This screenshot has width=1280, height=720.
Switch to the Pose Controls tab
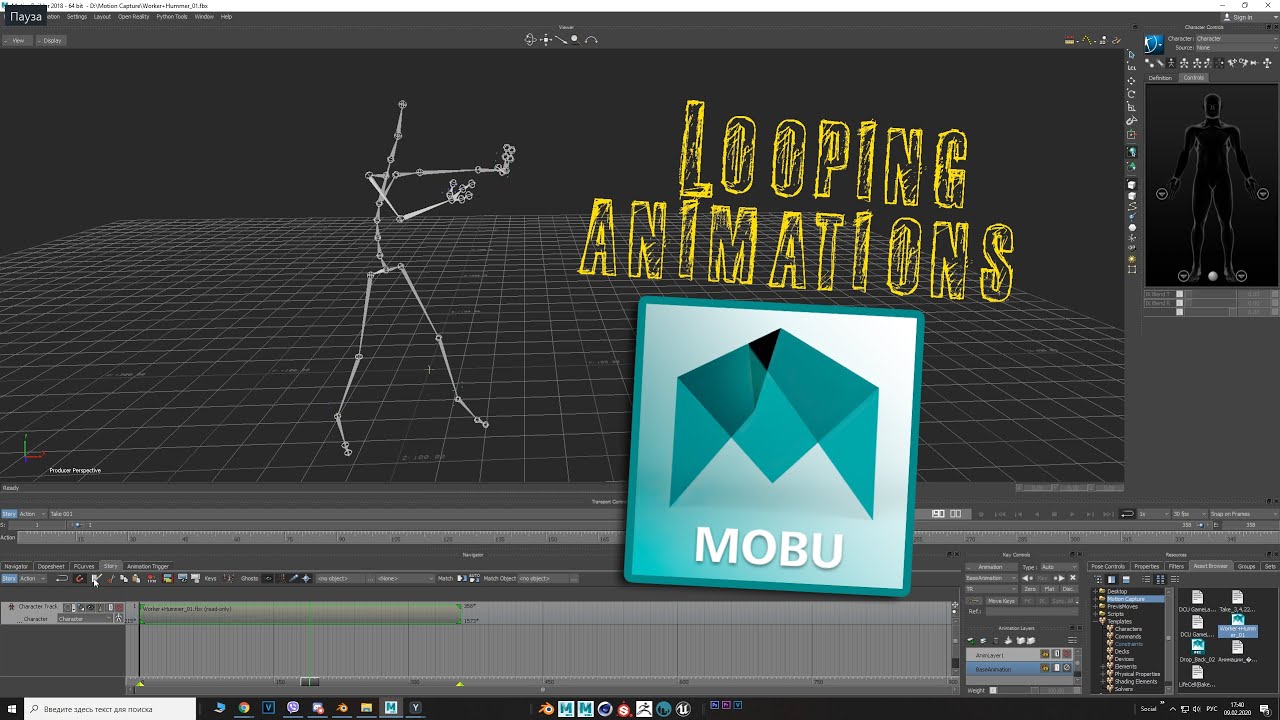click(1108, 566)
